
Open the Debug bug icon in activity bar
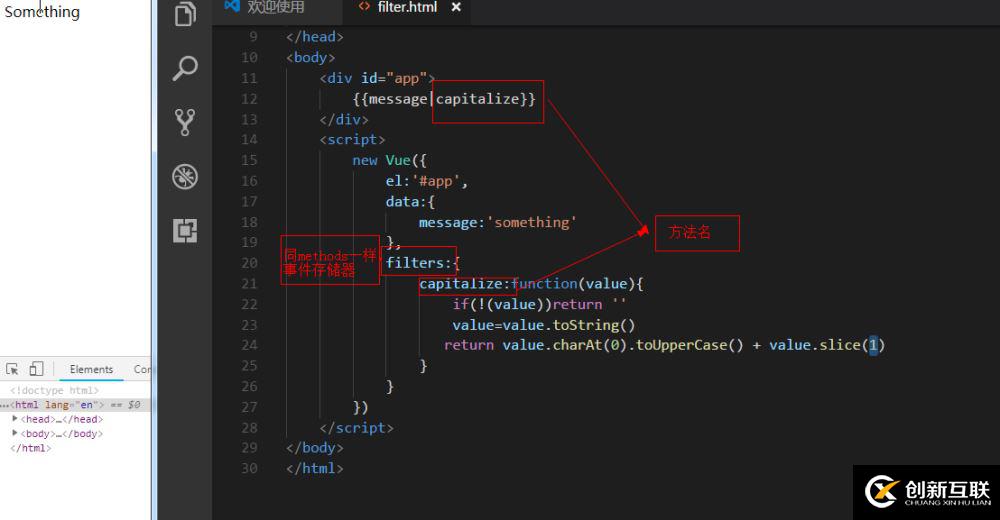(185, 177)
